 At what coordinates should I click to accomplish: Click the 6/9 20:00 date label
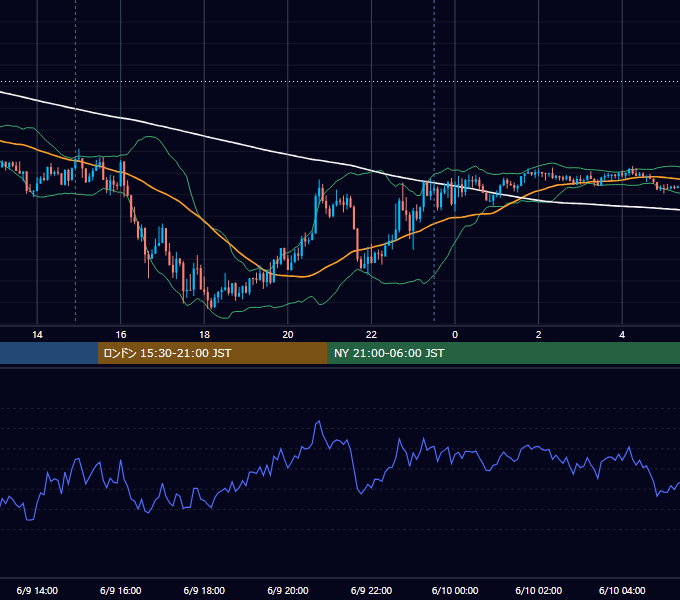click(288, 590)
